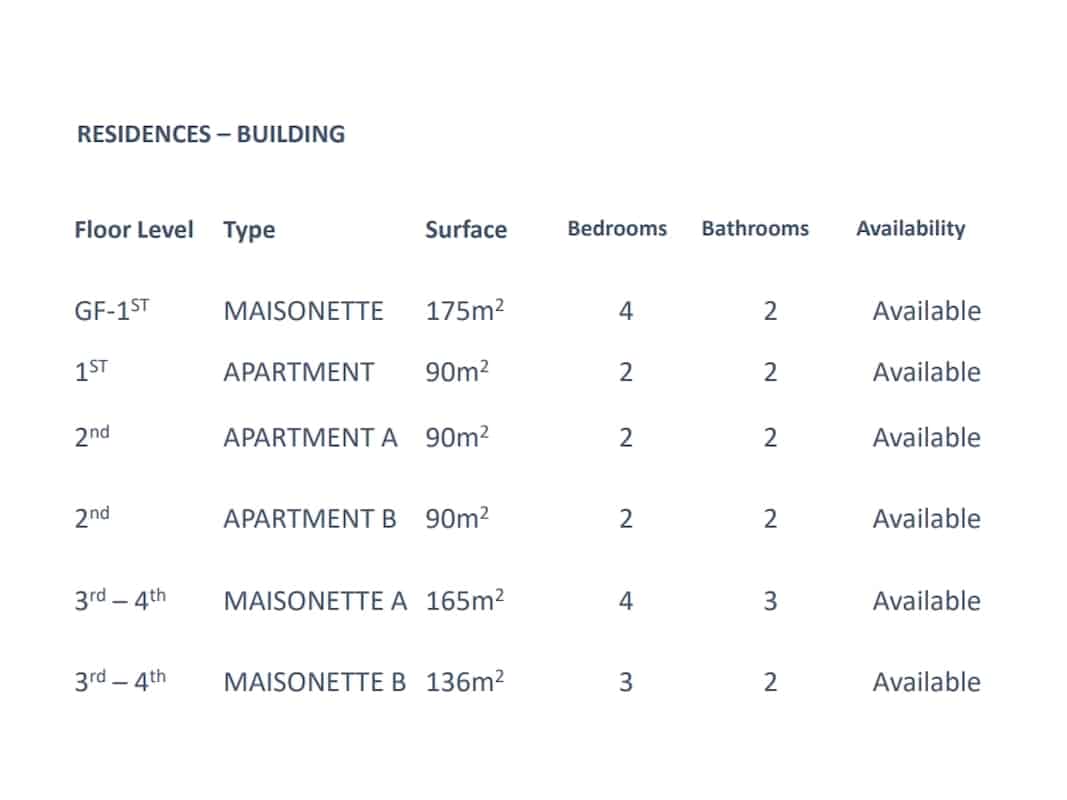This screenshot has height=800, width=1067.
Task: Click Available status for 1ST floor APARTMENT
Action: point(927,372)
